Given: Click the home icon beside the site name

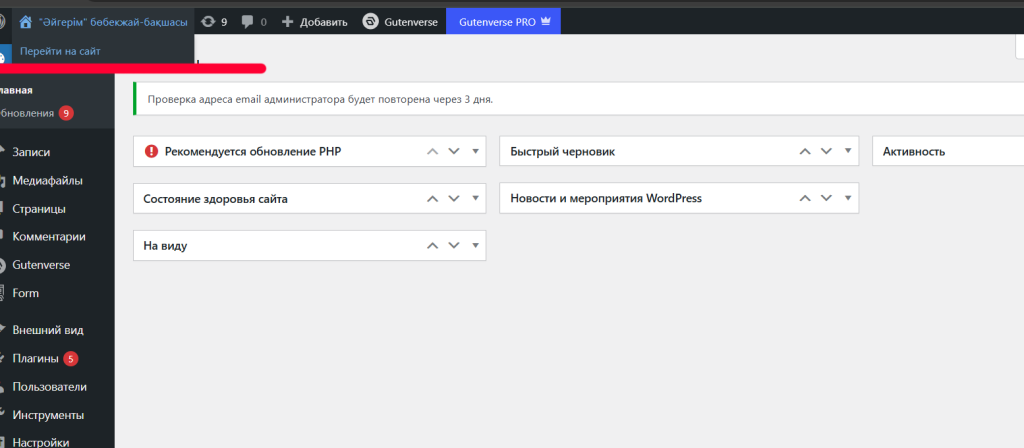Looking at the screenshot, I should pyautogui.click(x=26, y=21).
